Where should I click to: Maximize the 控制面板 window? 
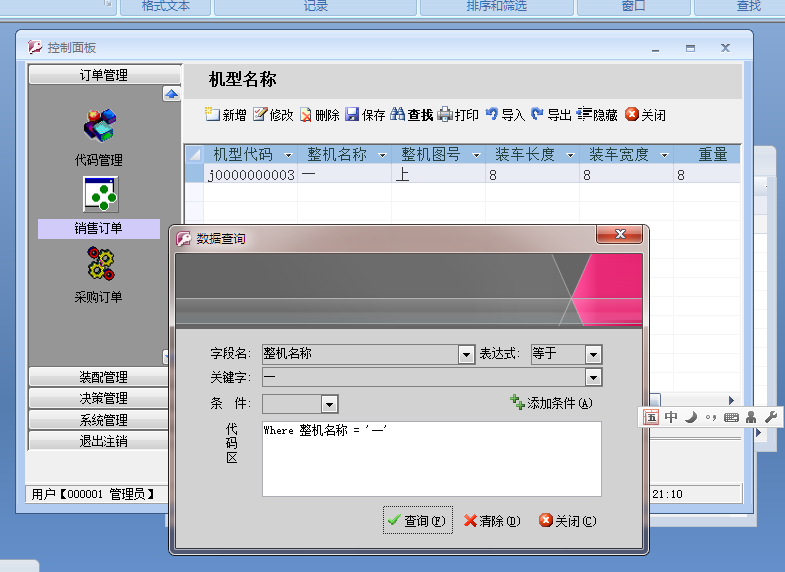(690, 48)
